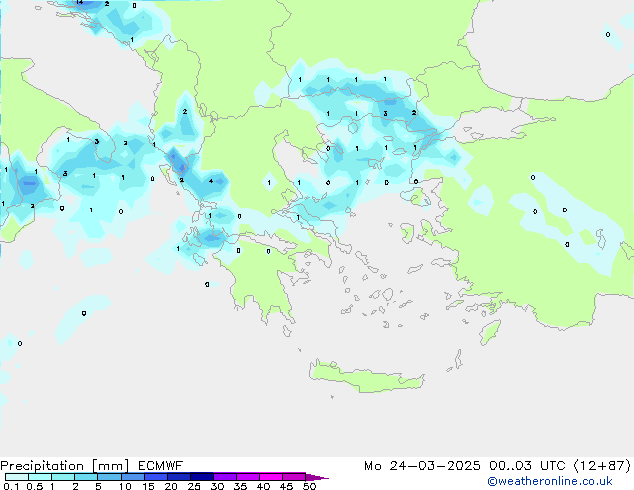634x490 pixels.
Task: Pick the 15–20 mm legend color swatch
Action: click(x=156, y=477)
